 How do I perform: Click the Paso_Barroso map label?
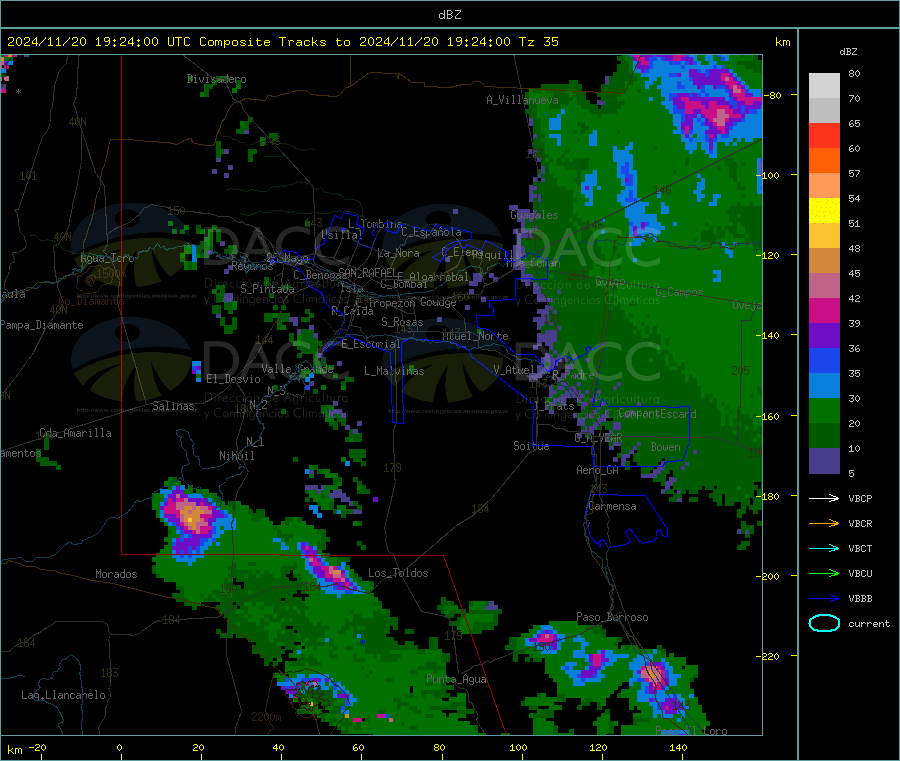point(612,617)
